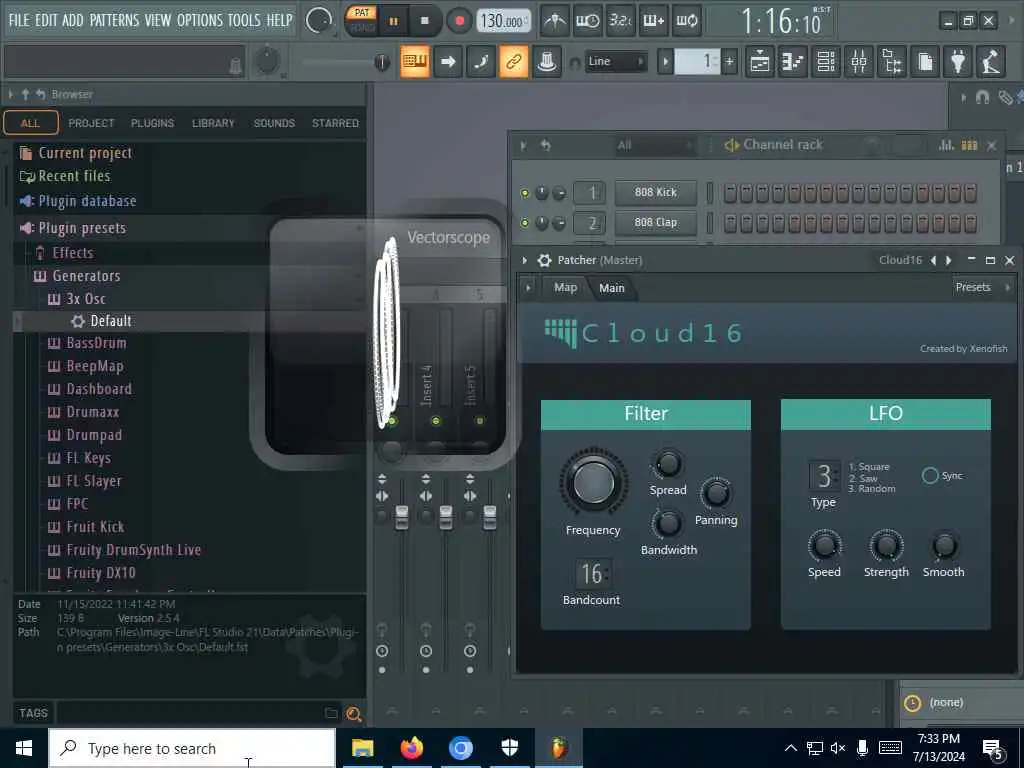The width and height of the screenshot is (1024, 768).
Task: Open Windows Security shield in taskbar
Action: coord(509,748)
